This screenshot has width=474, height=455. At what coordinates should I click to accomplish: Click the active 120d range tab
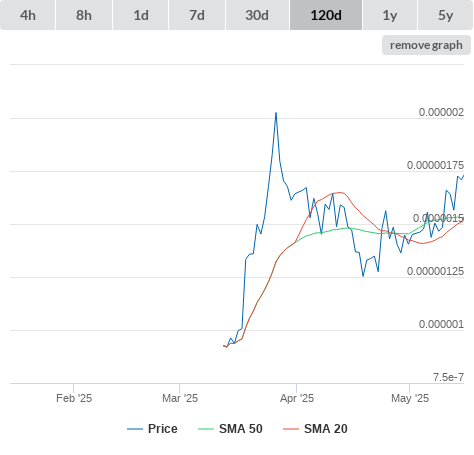(326, 15)
